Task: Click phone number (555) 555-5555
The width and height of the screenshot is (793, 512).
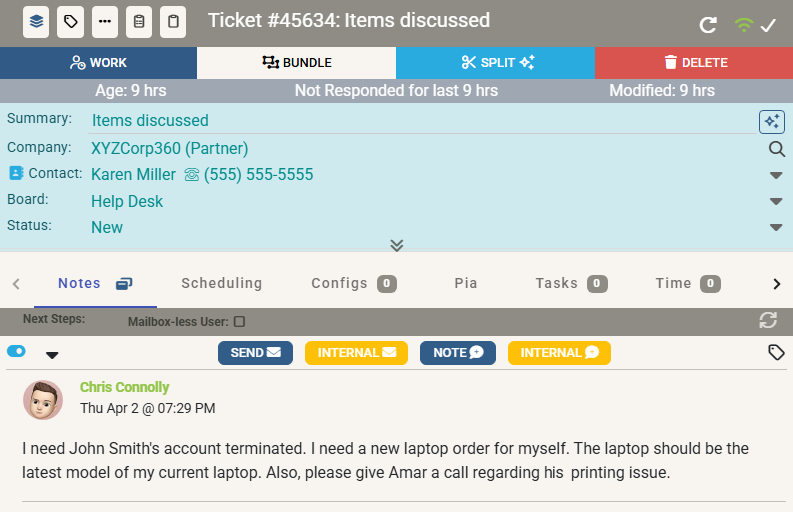Action: (x=258, y=175)
